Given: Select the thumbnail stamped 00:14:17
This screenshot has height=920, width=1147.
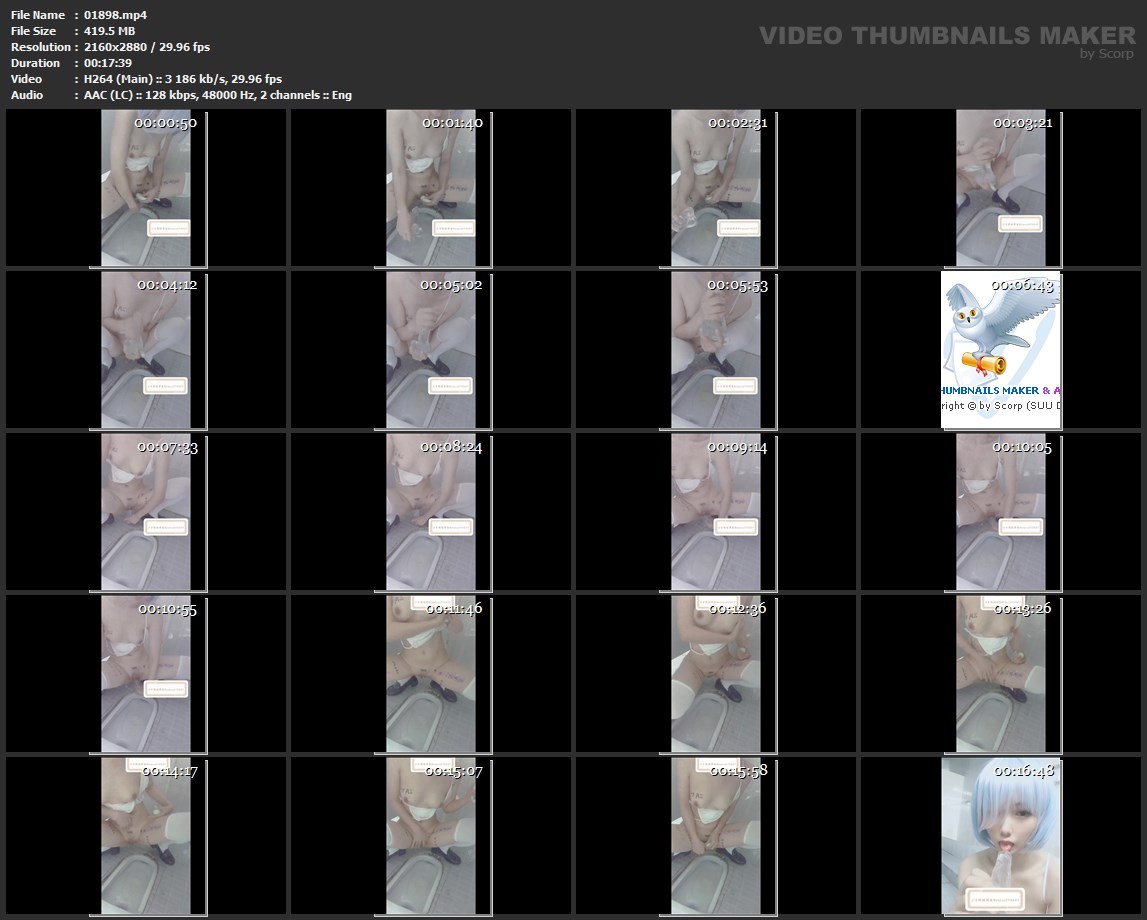Looking at the screenshot, I should coord(146,836).
